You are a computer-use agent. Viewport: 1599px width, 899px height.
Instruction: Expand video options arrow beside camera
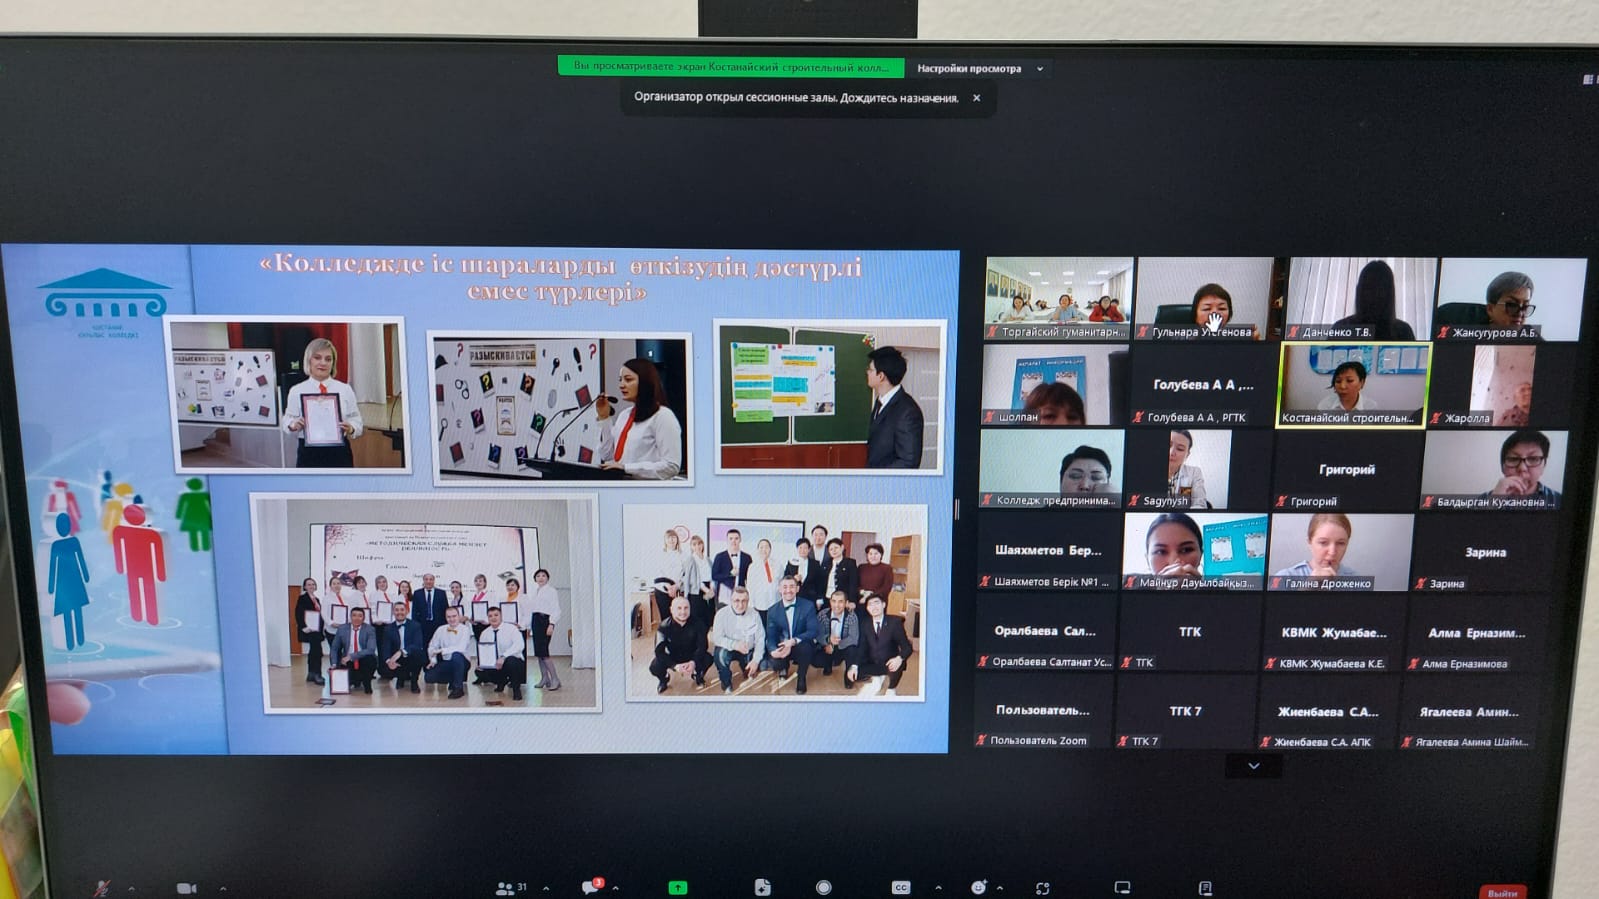click(x=222, y=888)
